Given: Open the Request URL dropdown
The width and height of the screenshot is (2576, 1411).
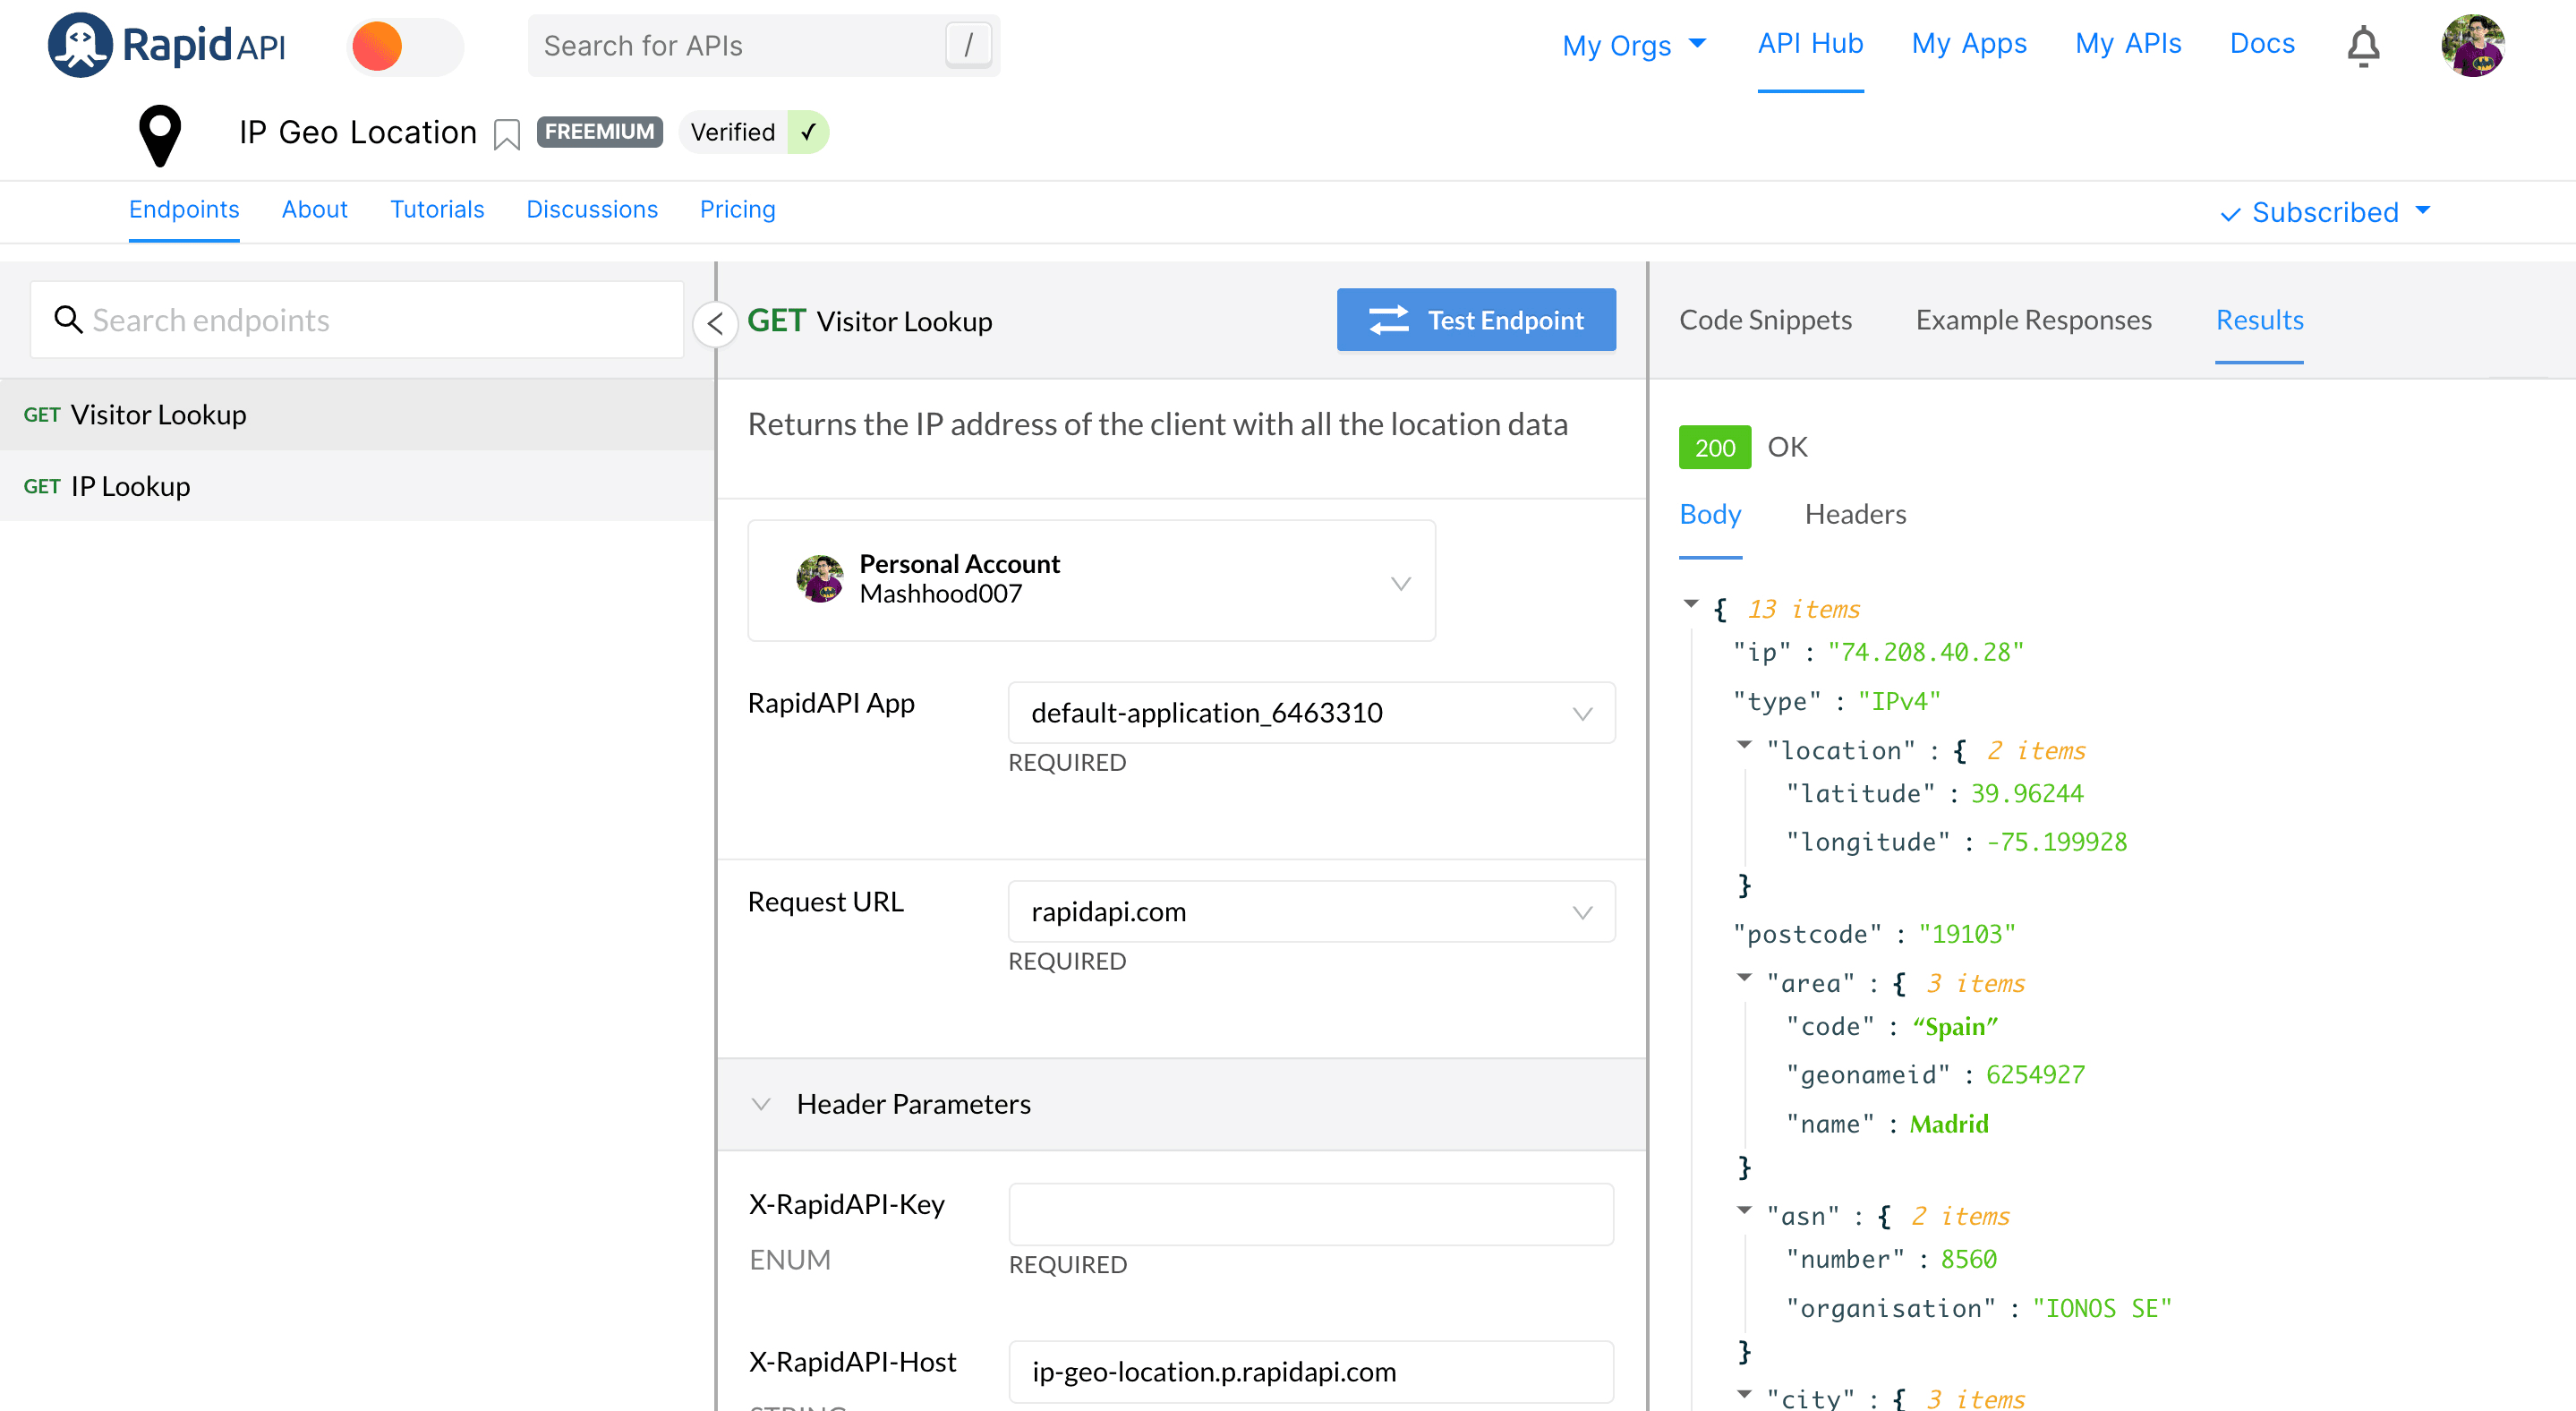Looking at the screenshot, I should coord(1312,912).
